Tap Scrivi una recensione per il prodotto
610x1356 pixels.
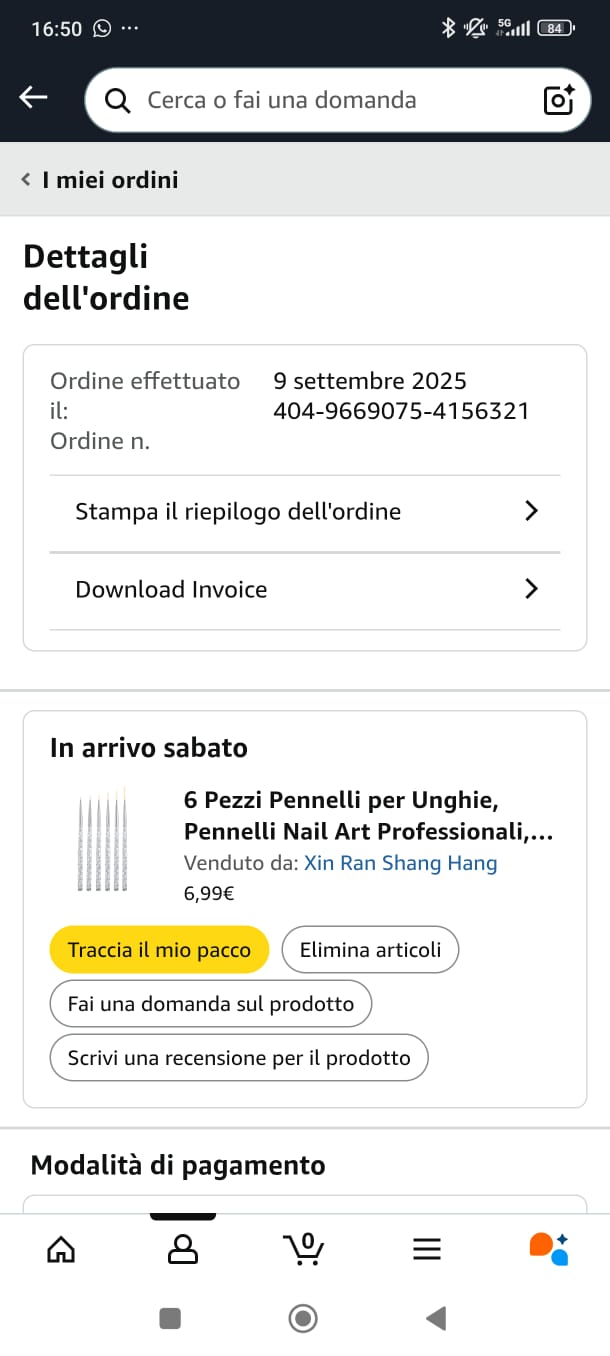[x=239, y=1057]
